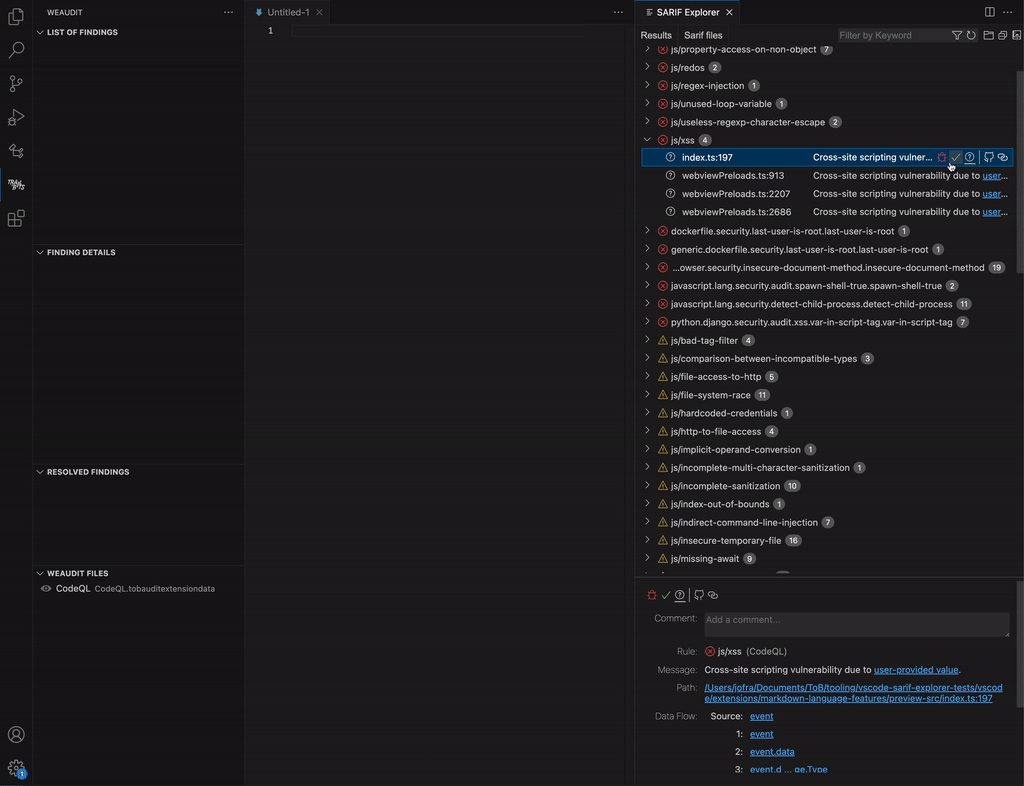Select the SARIF Explorer tab
Image resolution: width=1024 pixels, height=786 pixels.
point(688,12)
